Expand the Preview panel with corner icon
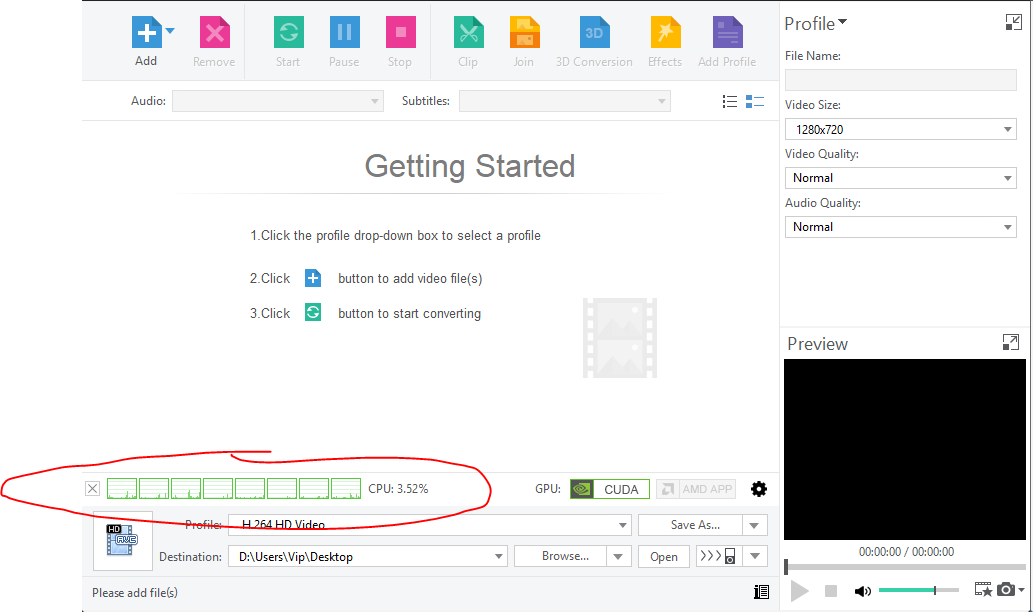1033x612 pixels. click(x=1011, y=342)
